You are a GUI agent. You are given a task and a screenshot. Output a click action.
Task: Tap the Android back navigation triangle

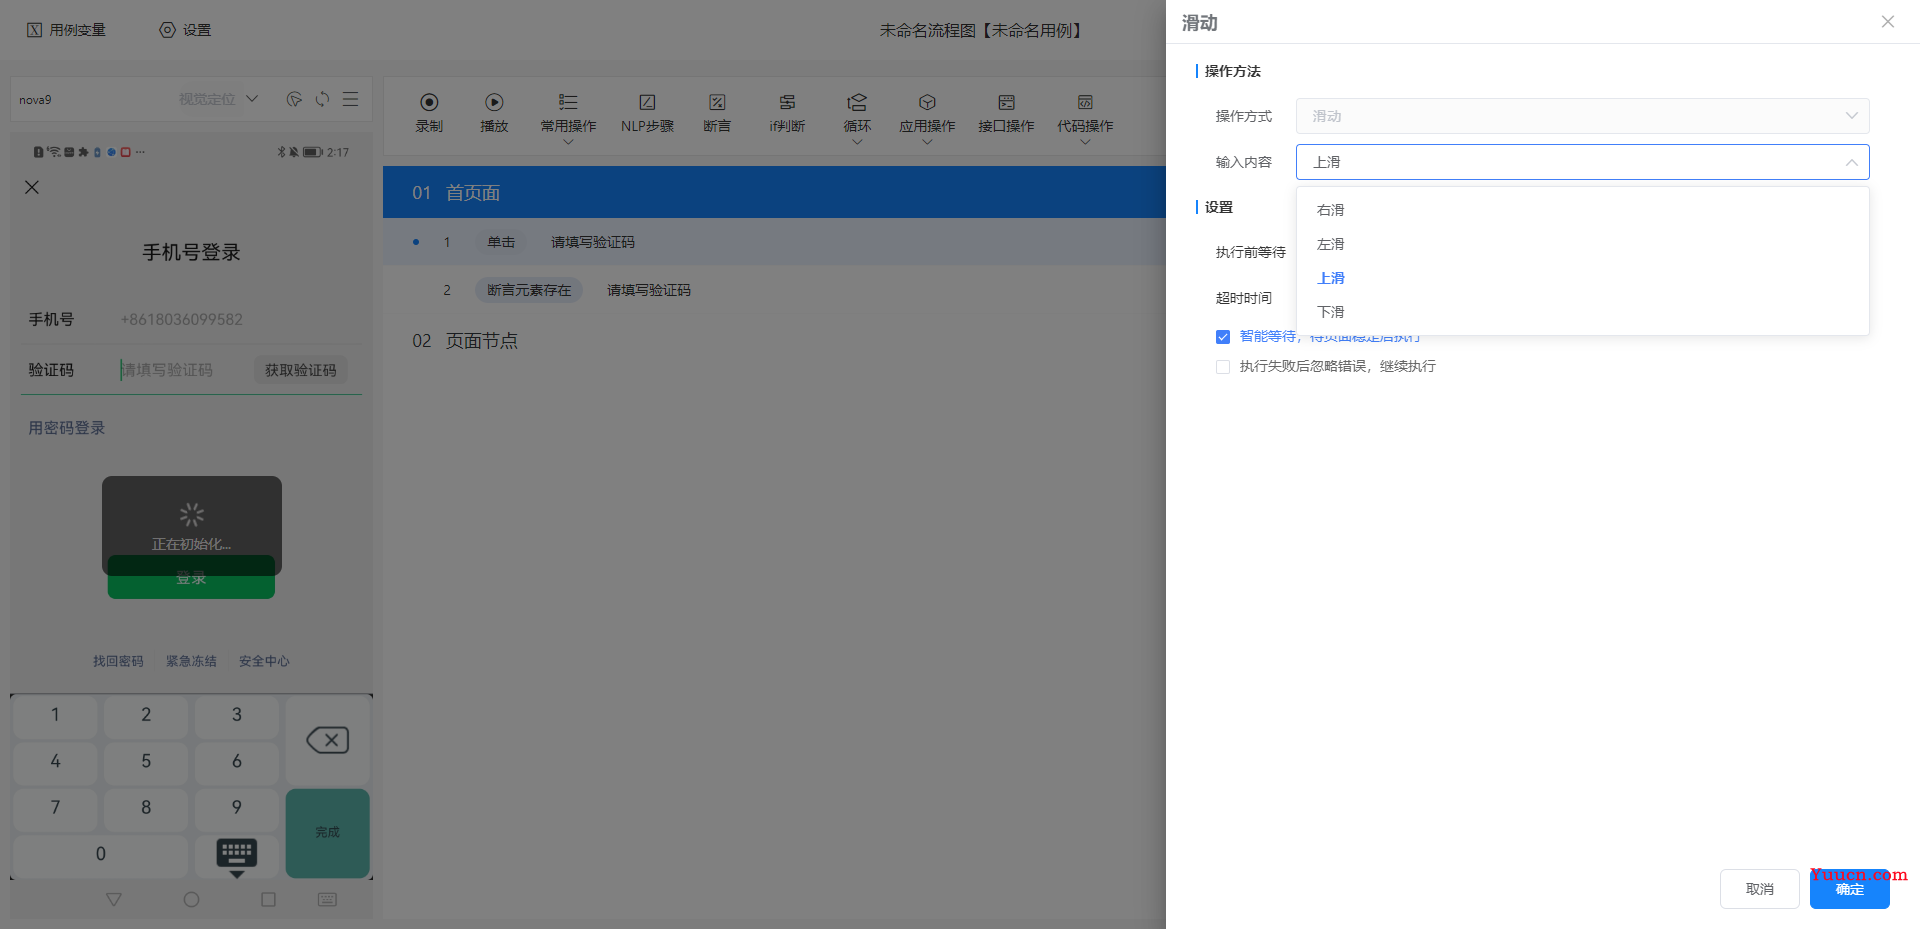(114, 899)
